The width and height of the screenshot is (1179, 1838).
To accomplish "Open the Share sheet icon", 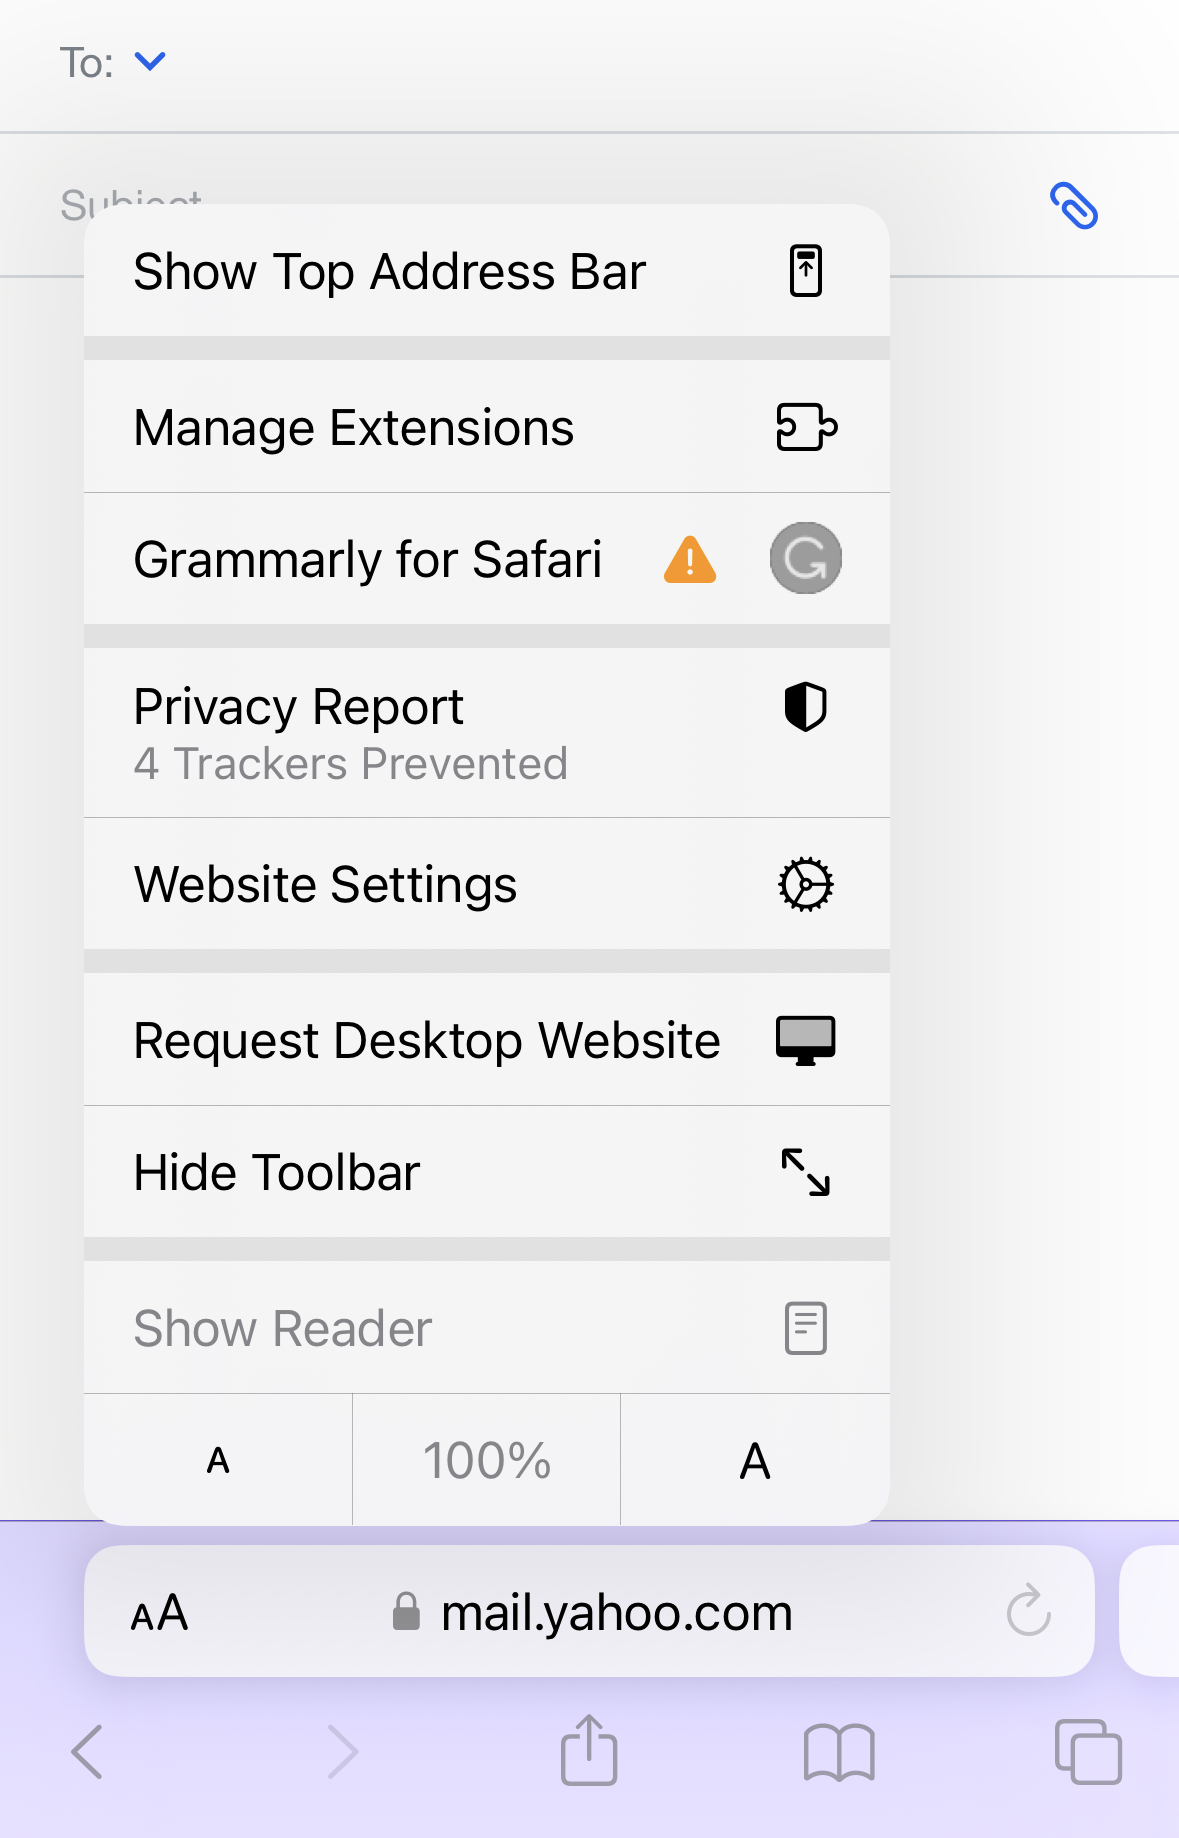I will click(589, 1750).
